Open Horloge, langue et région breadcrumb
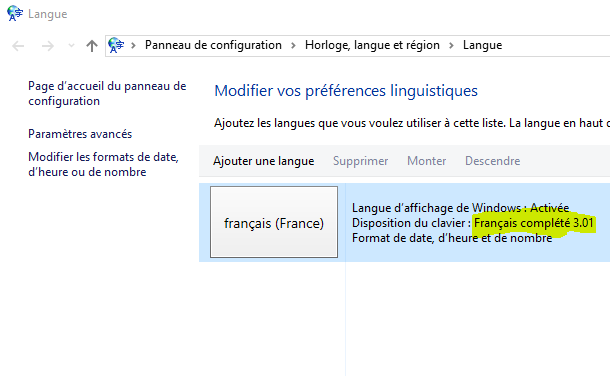 (372, 45)
